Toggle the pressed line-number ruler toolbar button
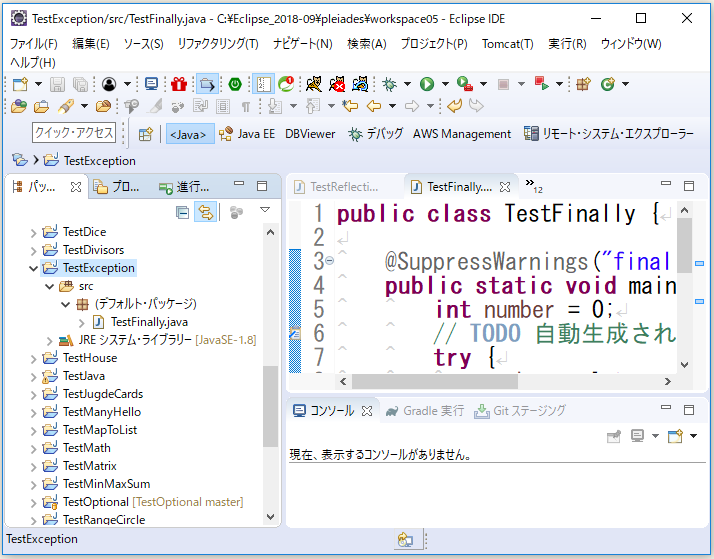The height and width of the screenshot is (559, 714). (x=263, y=84)
